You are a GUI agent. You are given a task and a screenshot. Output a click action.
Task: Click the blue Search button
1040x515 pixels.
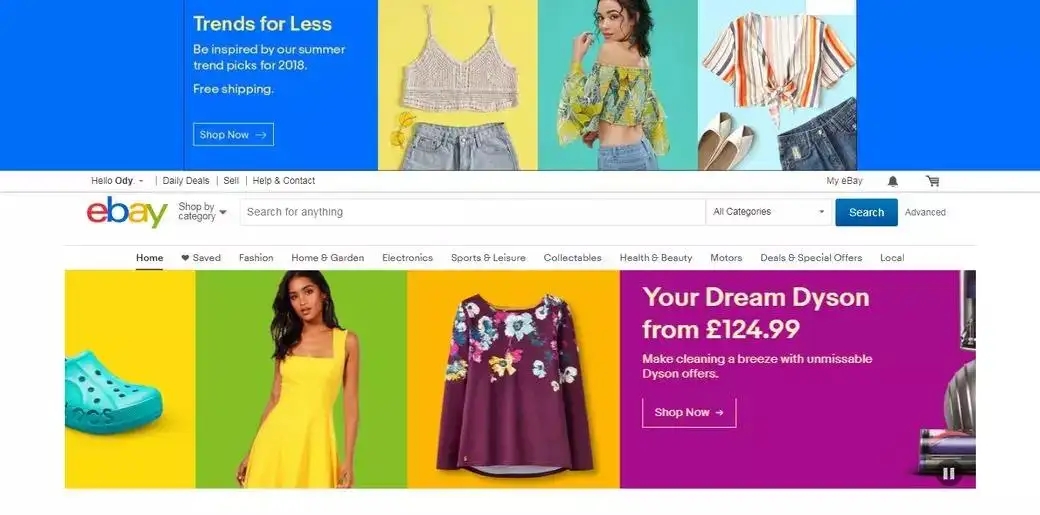click(x=866, y=212)
